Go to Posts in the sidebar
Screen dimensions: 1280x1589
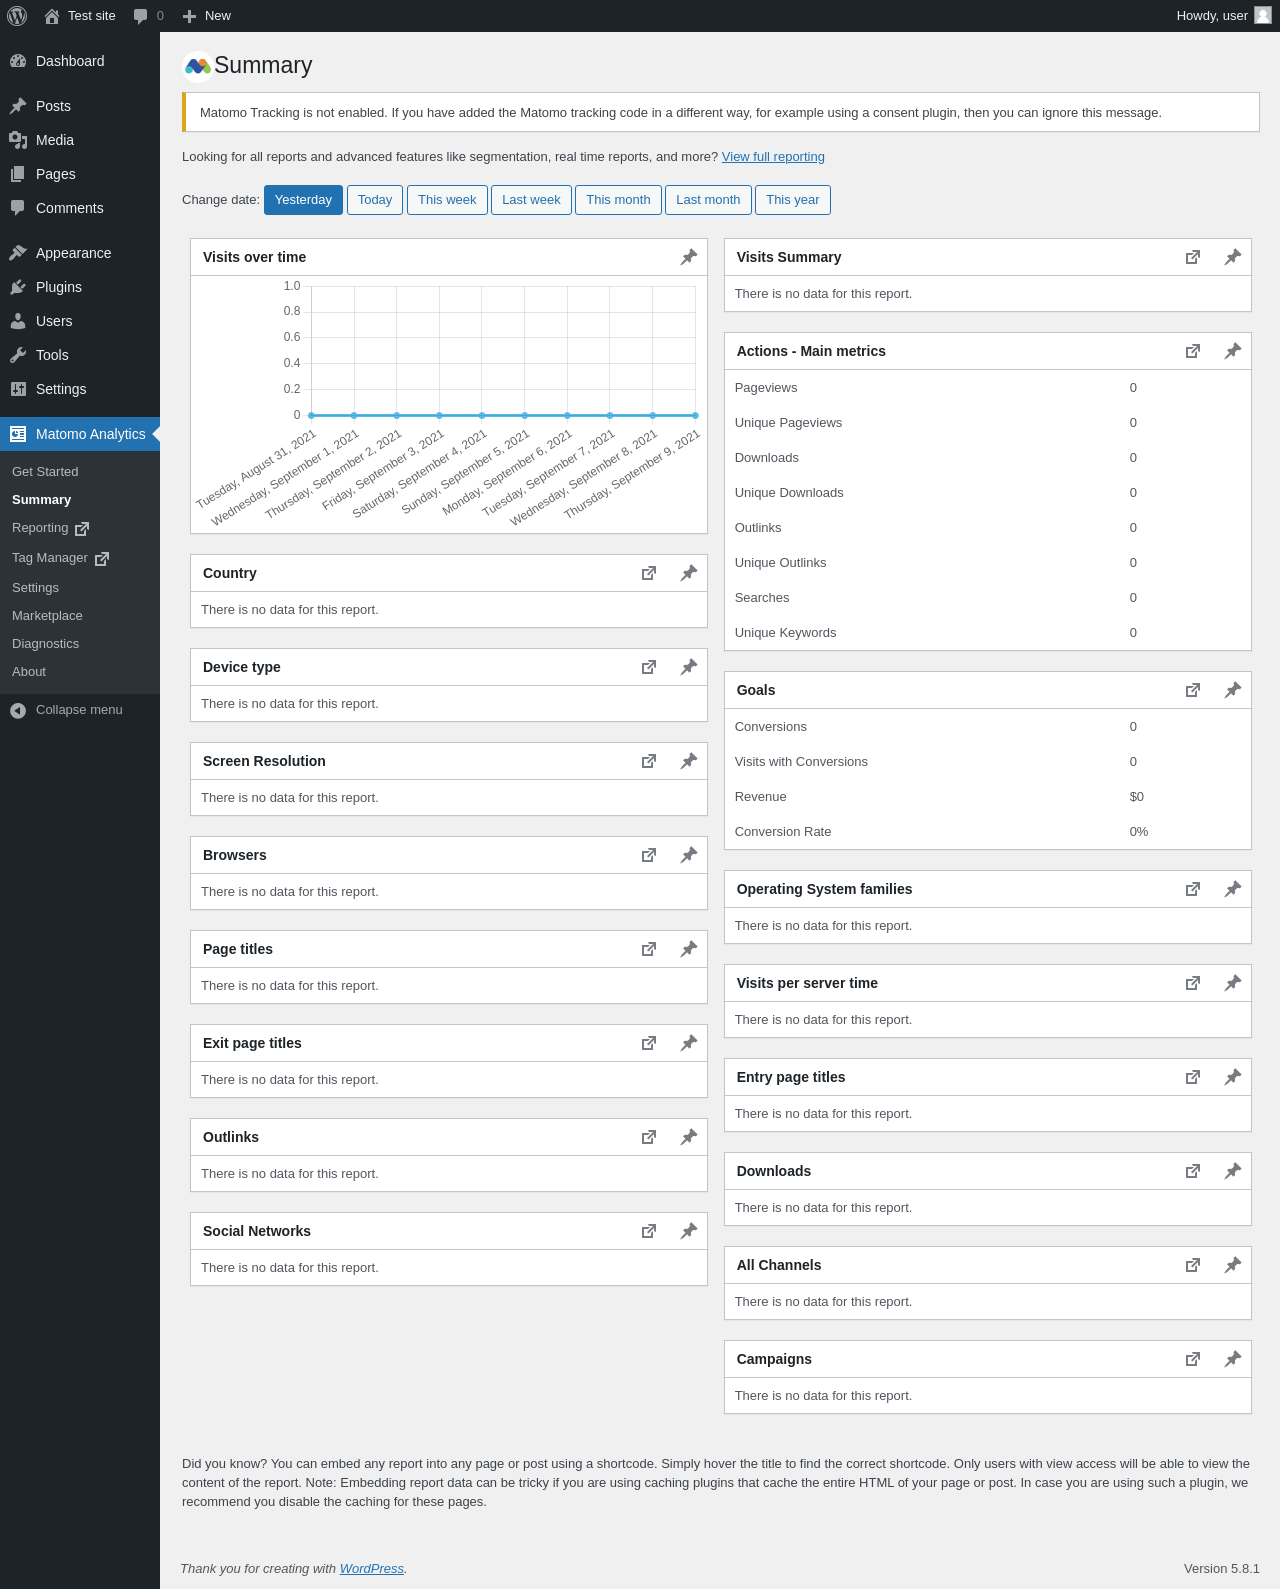pos(80,106)
